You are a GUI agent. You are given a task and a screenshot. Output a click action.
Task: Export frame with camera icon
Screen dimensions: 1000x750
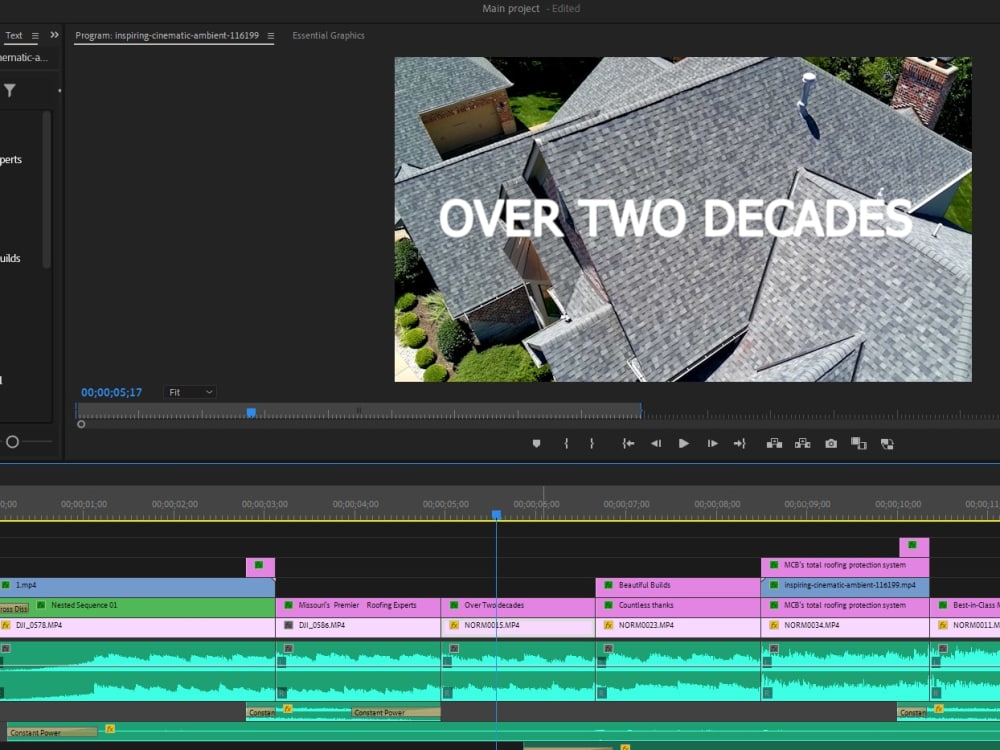click(x=831, y=443)
